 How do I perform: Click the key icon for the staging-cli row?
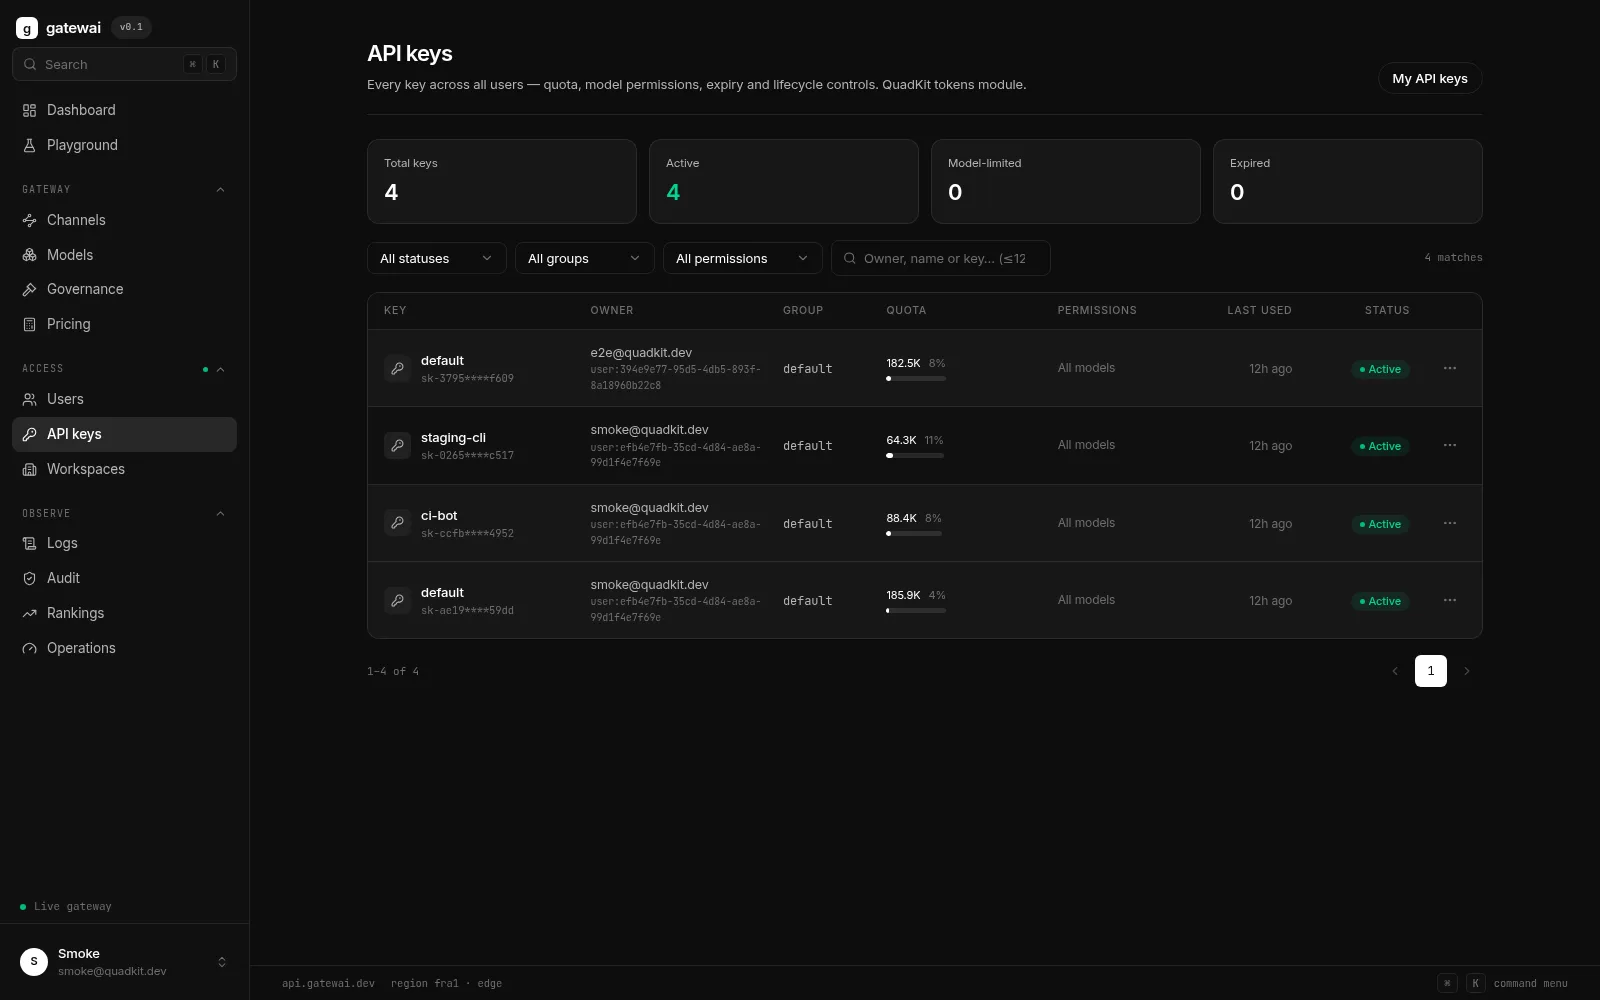click(x=397, y=446)
